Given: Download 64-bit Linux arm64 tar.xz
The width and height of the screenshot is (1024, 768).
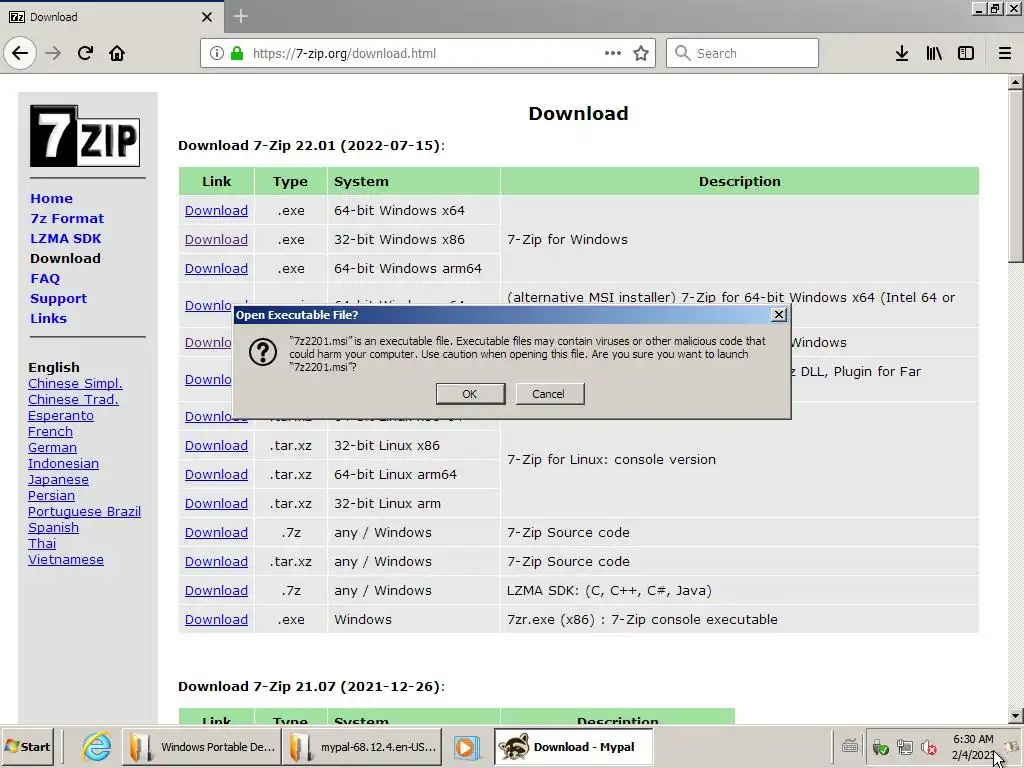Looking at the screenshot, I should coord(216,475).
